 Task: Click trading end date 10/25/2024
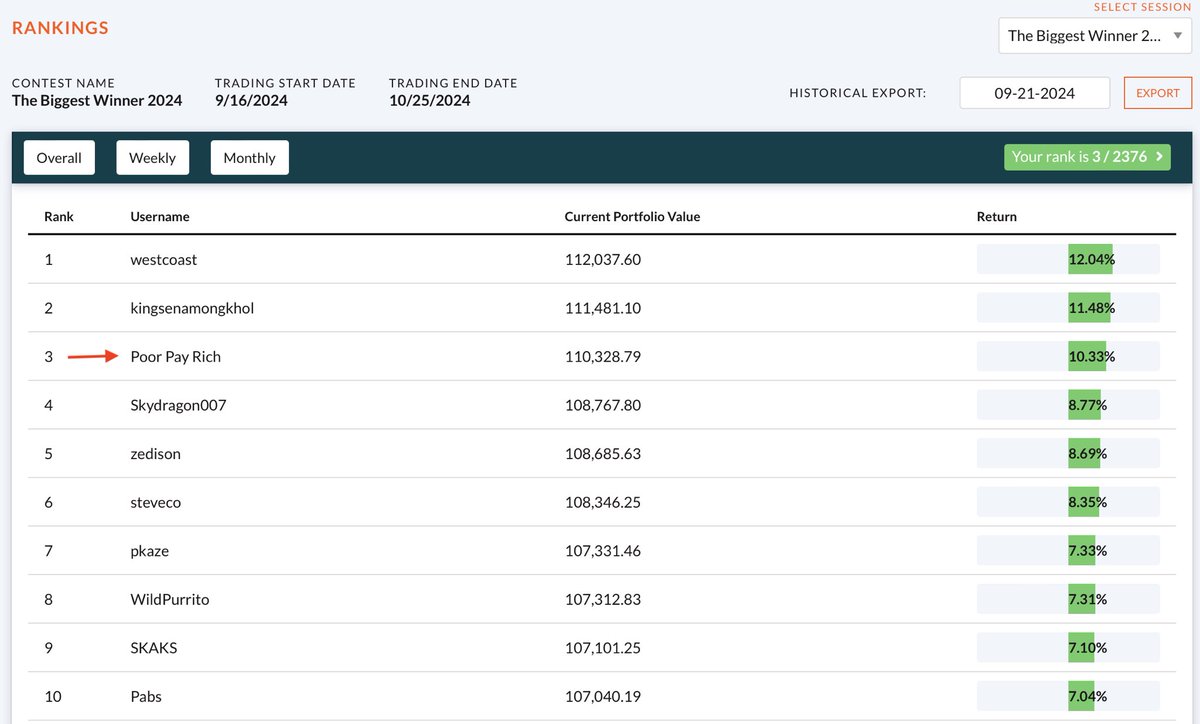(430, 100)
